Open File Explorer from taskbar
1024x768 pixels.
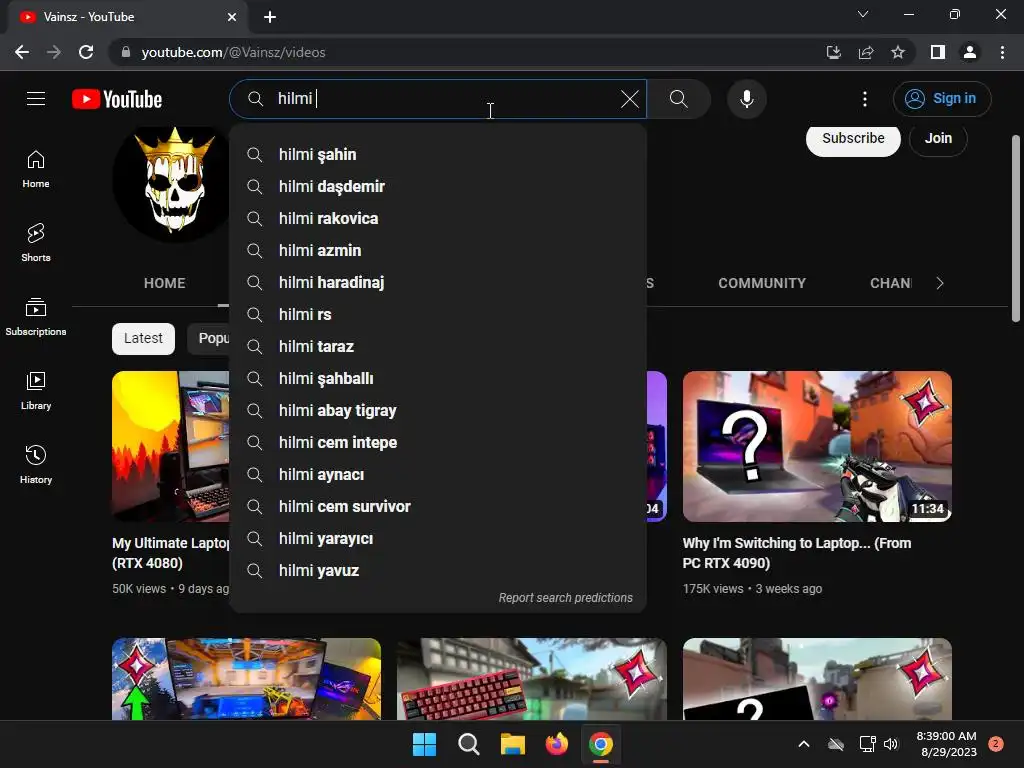pos(513,744)
